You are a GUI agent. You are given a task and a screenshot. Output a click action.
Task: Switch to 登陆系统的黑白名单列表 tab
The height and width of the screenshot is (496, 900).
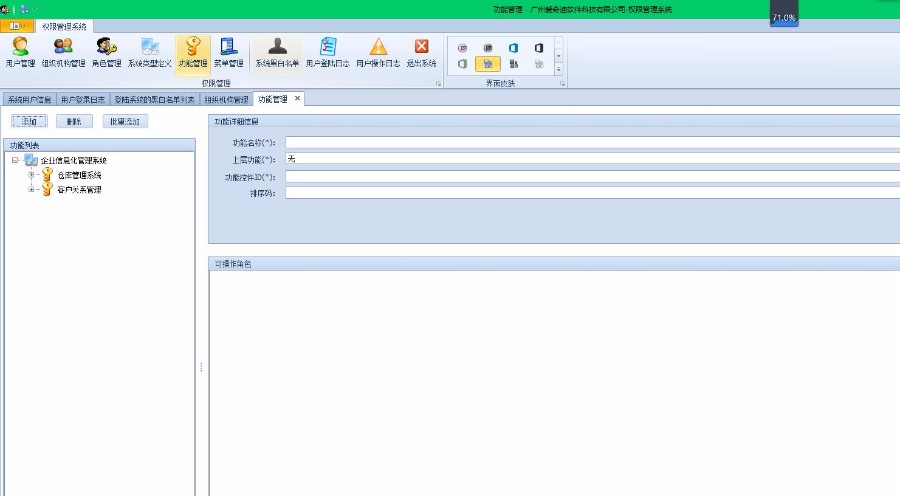(x=154, y=99)
